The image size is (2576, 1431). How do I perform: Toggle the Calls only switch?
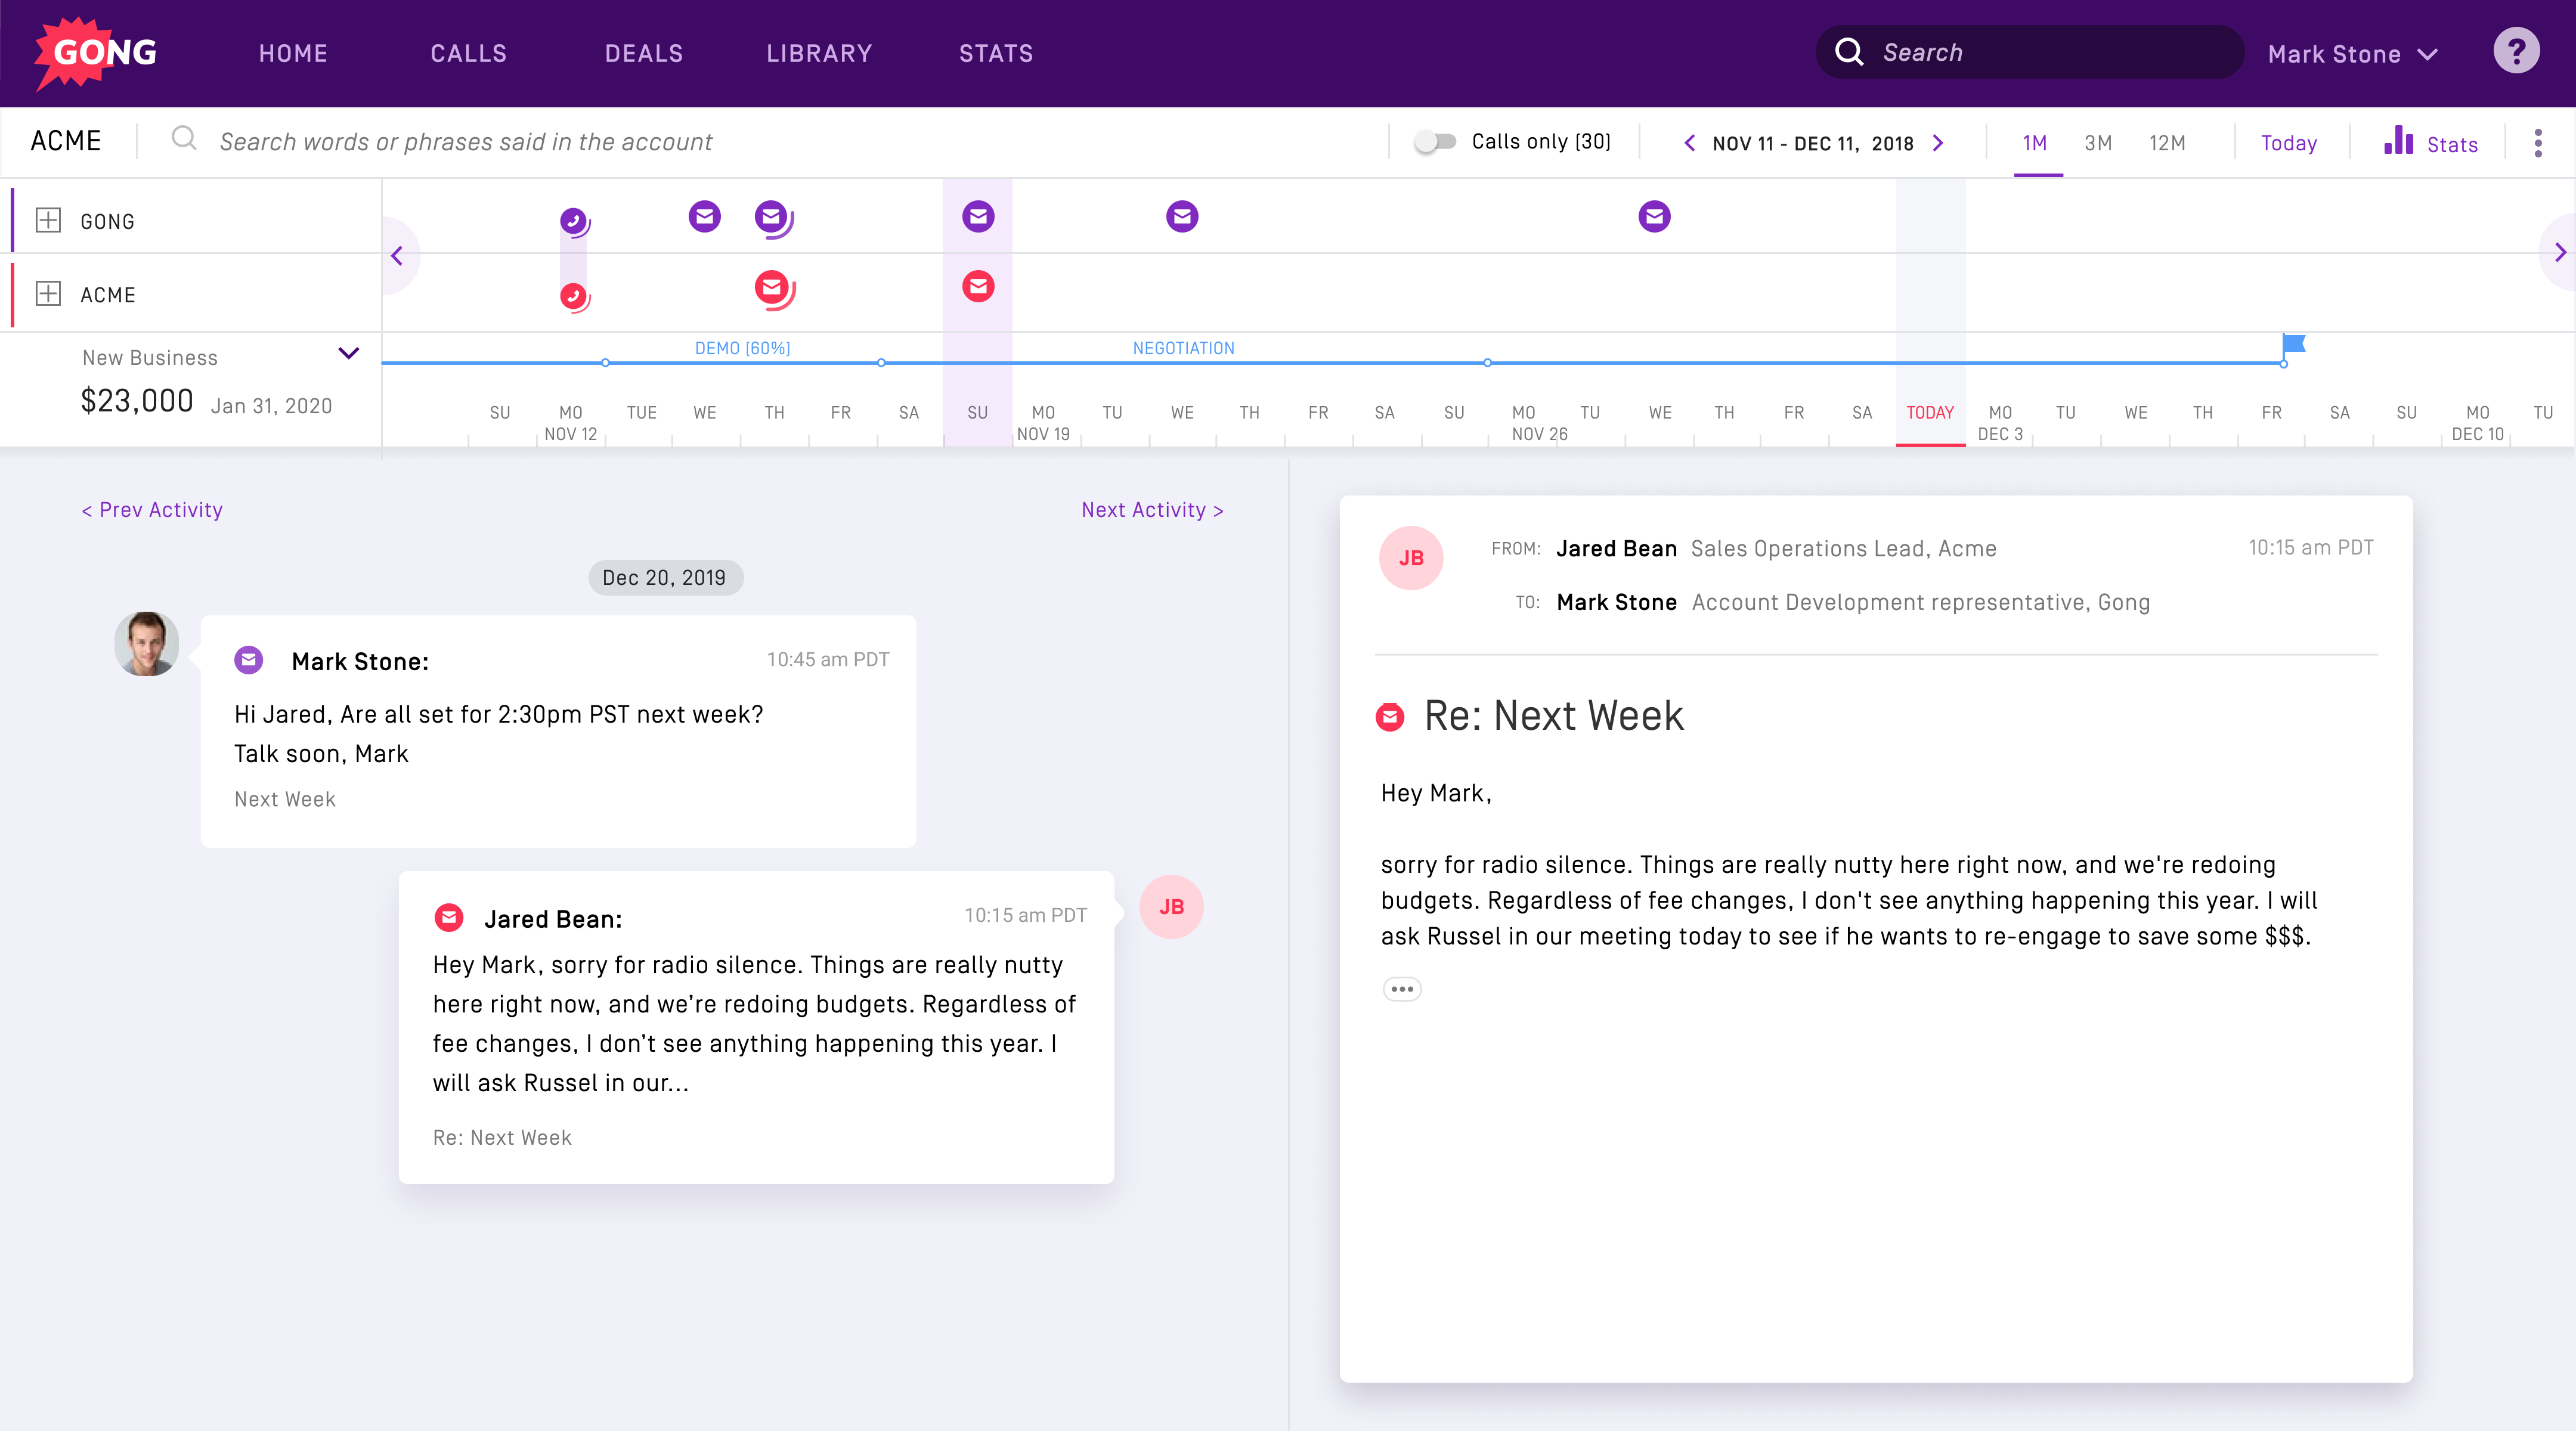[x=1435, y=142]
